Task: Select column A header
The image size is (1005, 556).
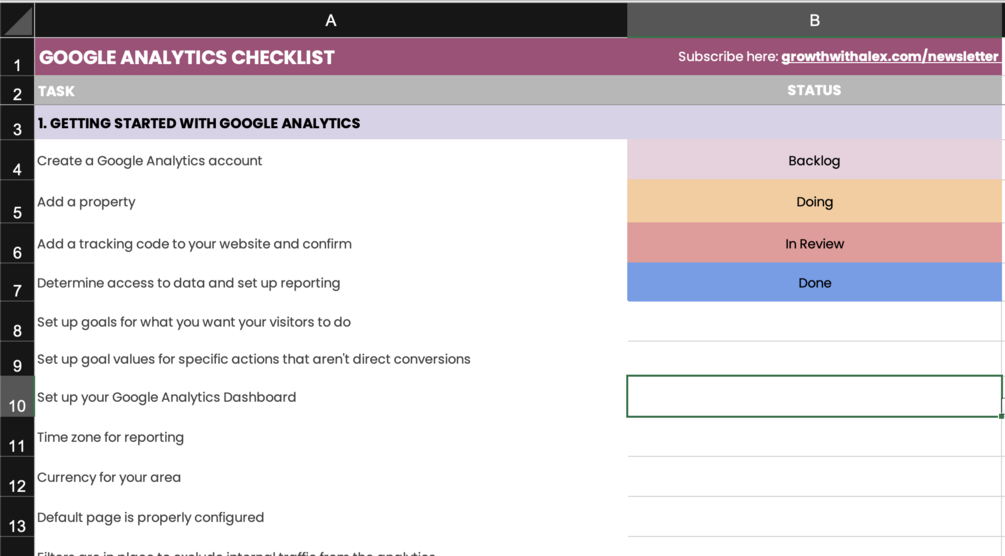Action: tap(331, 20)
